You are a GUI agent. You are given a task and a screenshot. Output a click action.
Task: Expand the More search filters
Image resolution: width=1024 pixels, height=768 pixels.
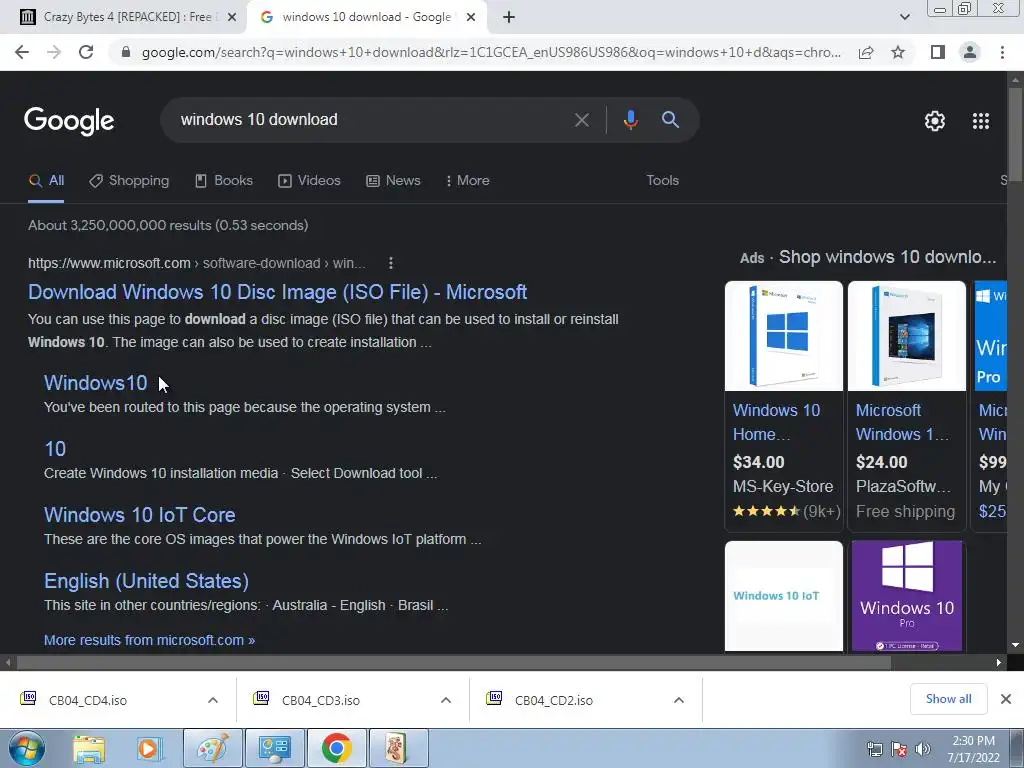(x=468, y=181)
